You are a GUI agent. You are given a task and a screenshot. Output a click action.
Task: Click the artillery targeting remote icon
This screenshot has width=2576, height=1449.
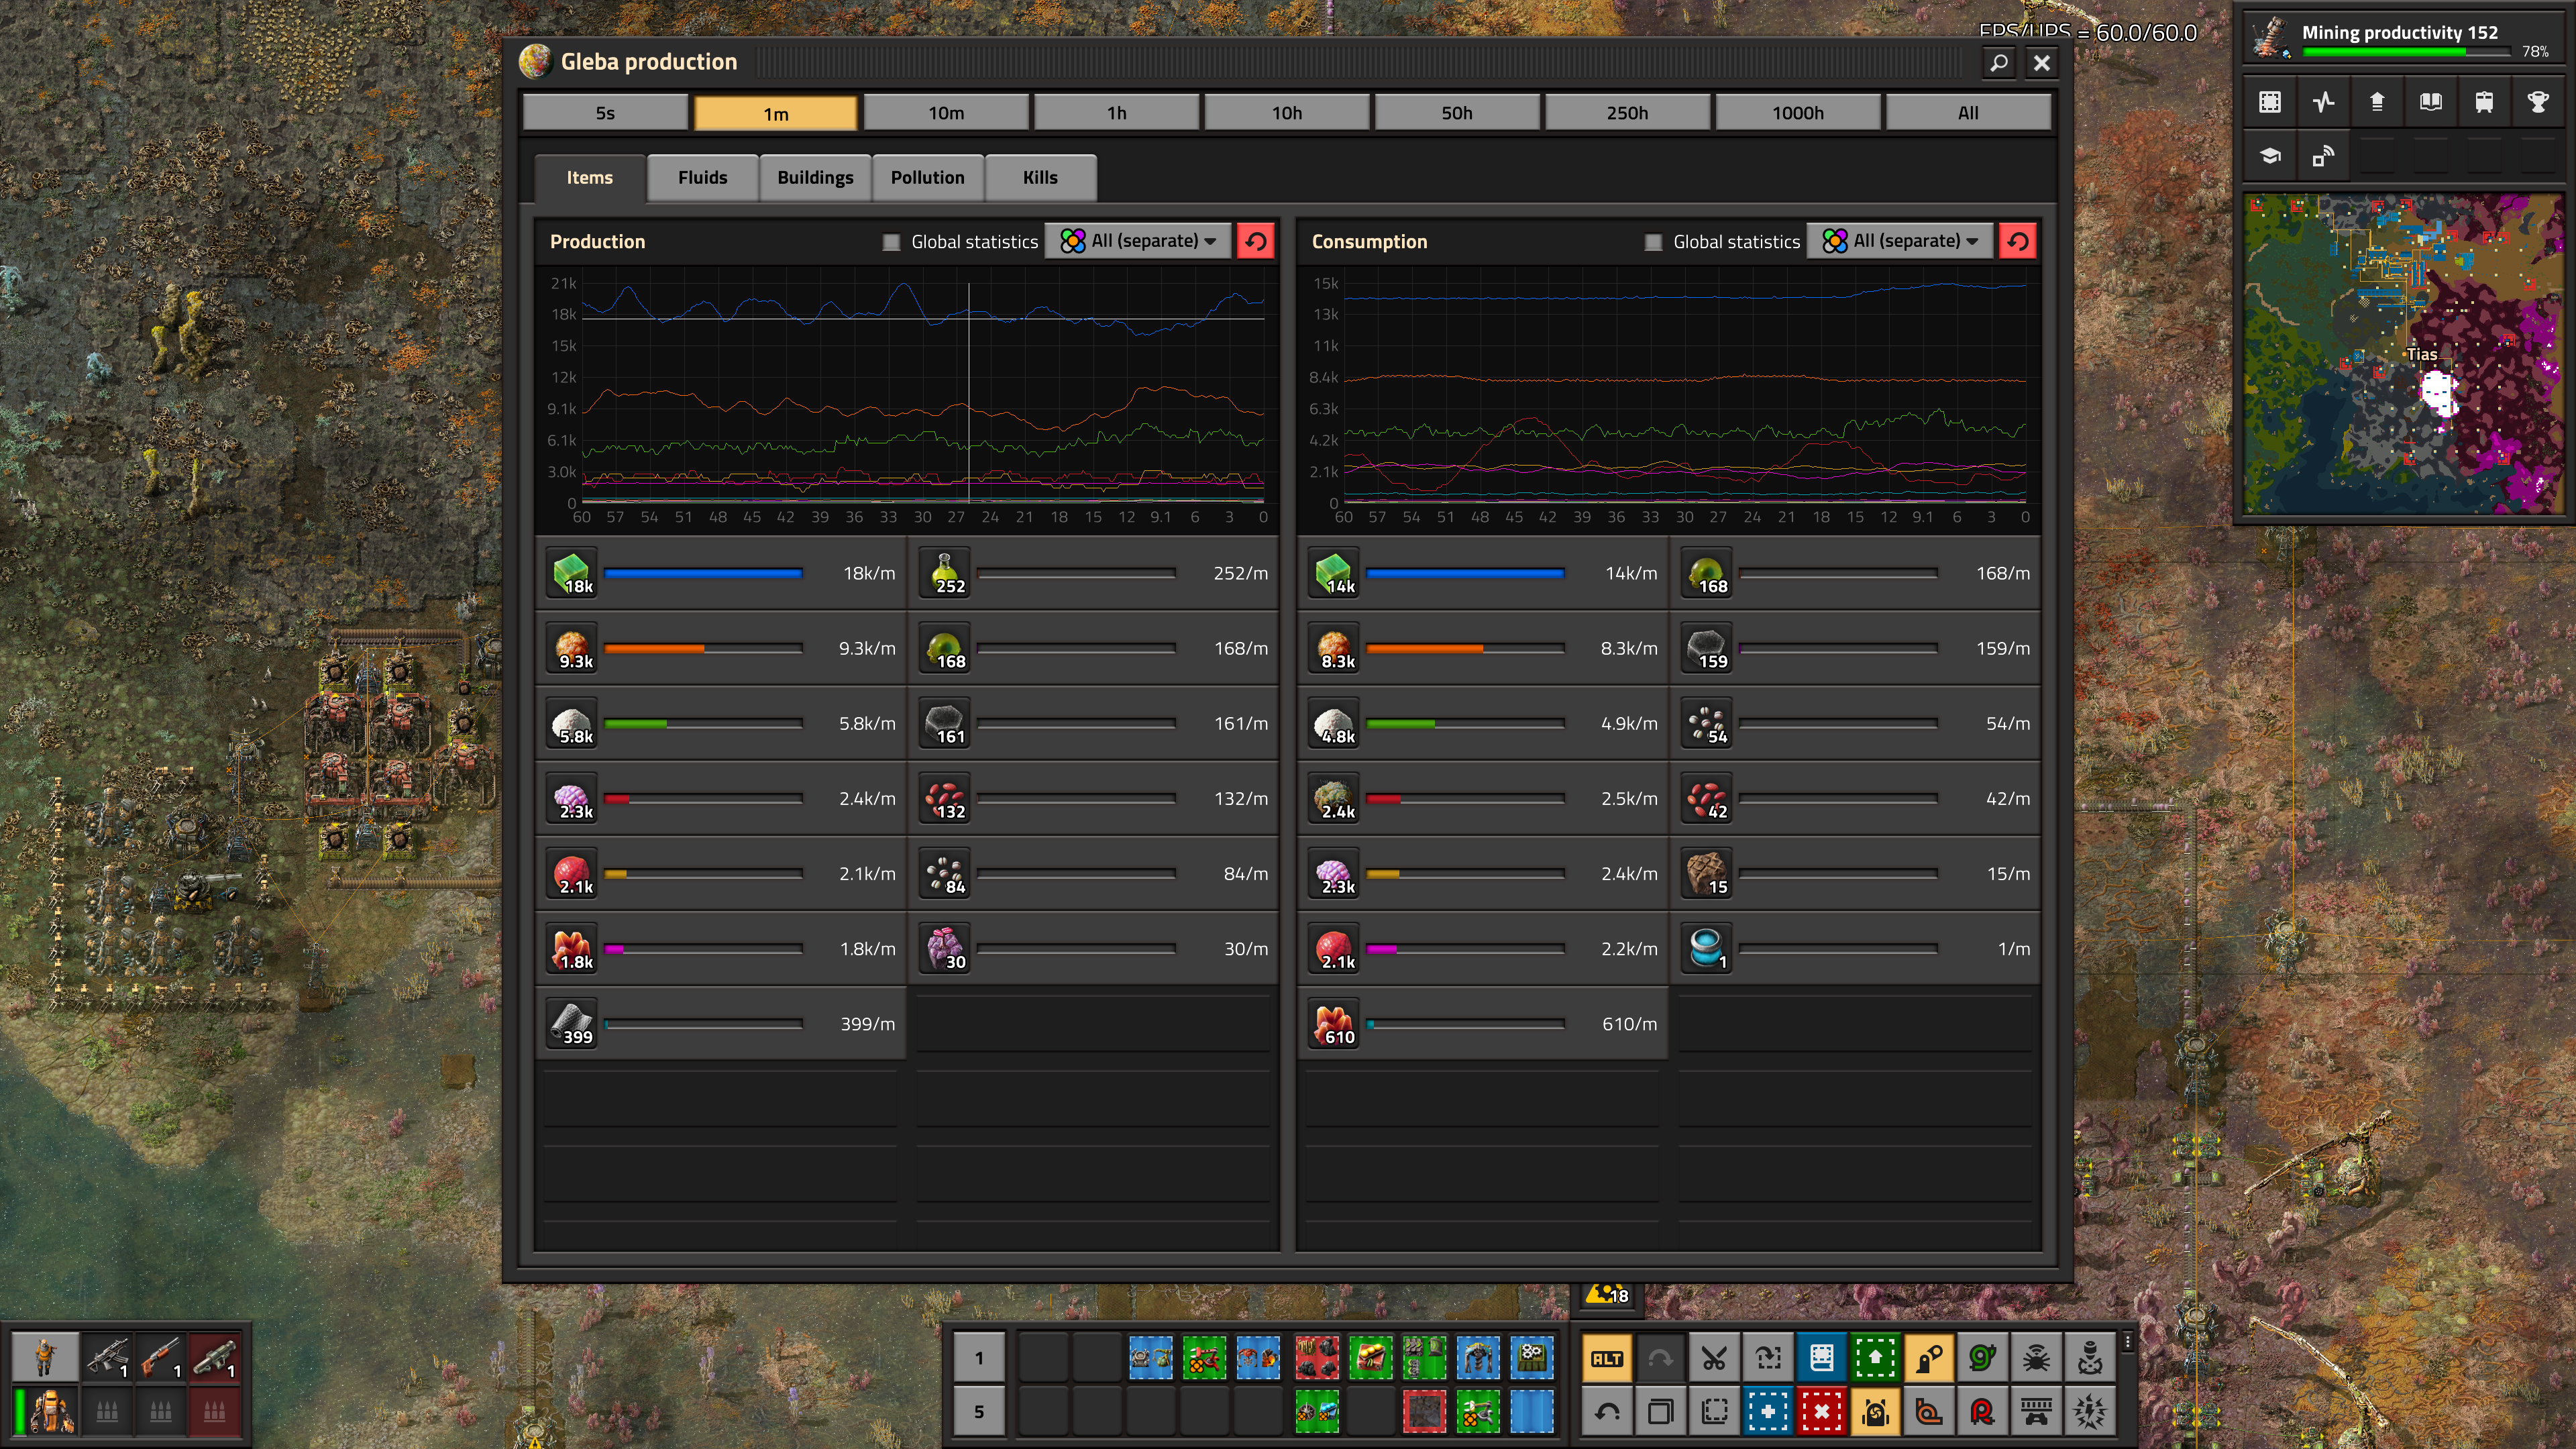pos(2090,1358)
